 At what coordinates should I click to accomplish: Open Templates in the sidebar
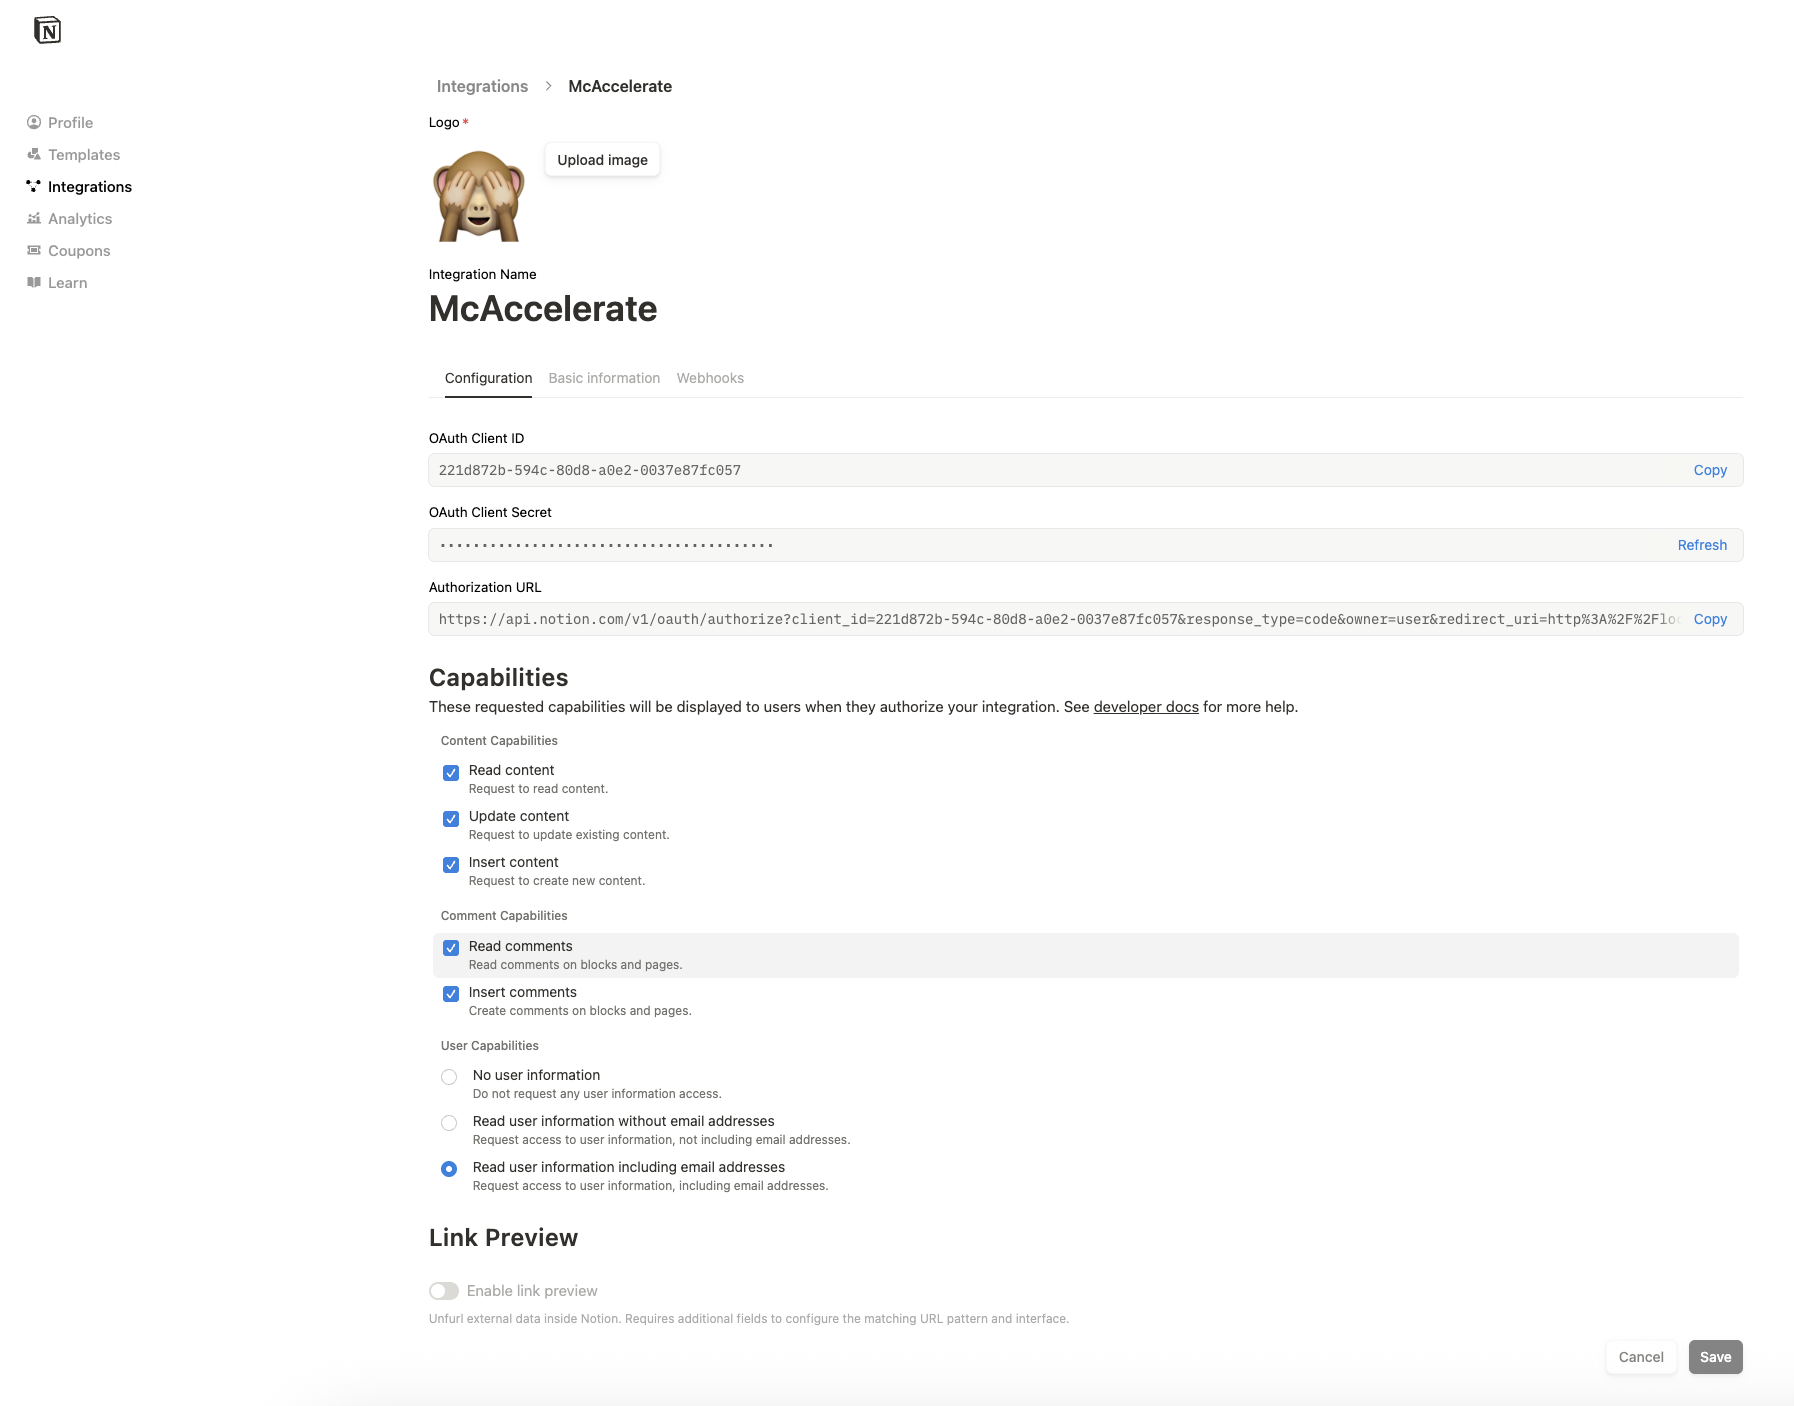[x=73, y=155]
